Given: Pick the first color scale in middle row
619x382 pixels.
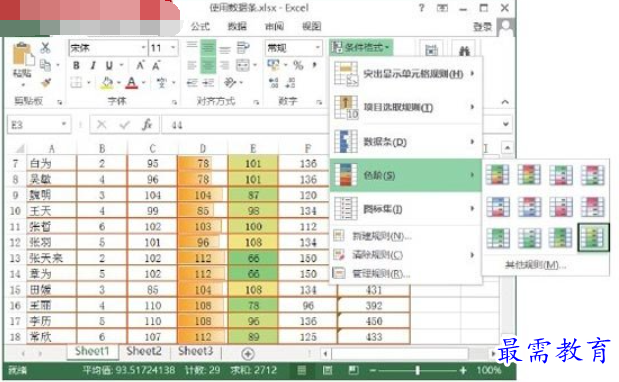Looking at the screenshot, I should [x=498, y=207].
